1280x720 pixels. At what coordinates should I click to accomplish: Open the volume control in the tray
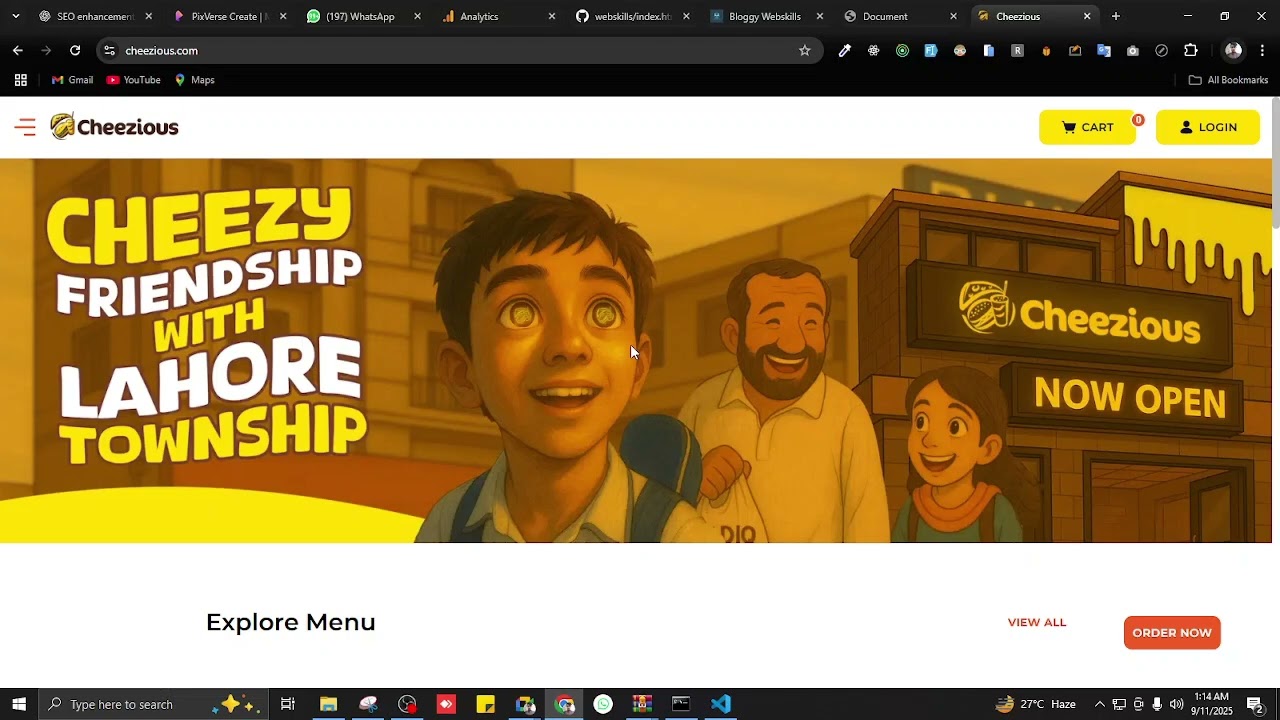1176,704
